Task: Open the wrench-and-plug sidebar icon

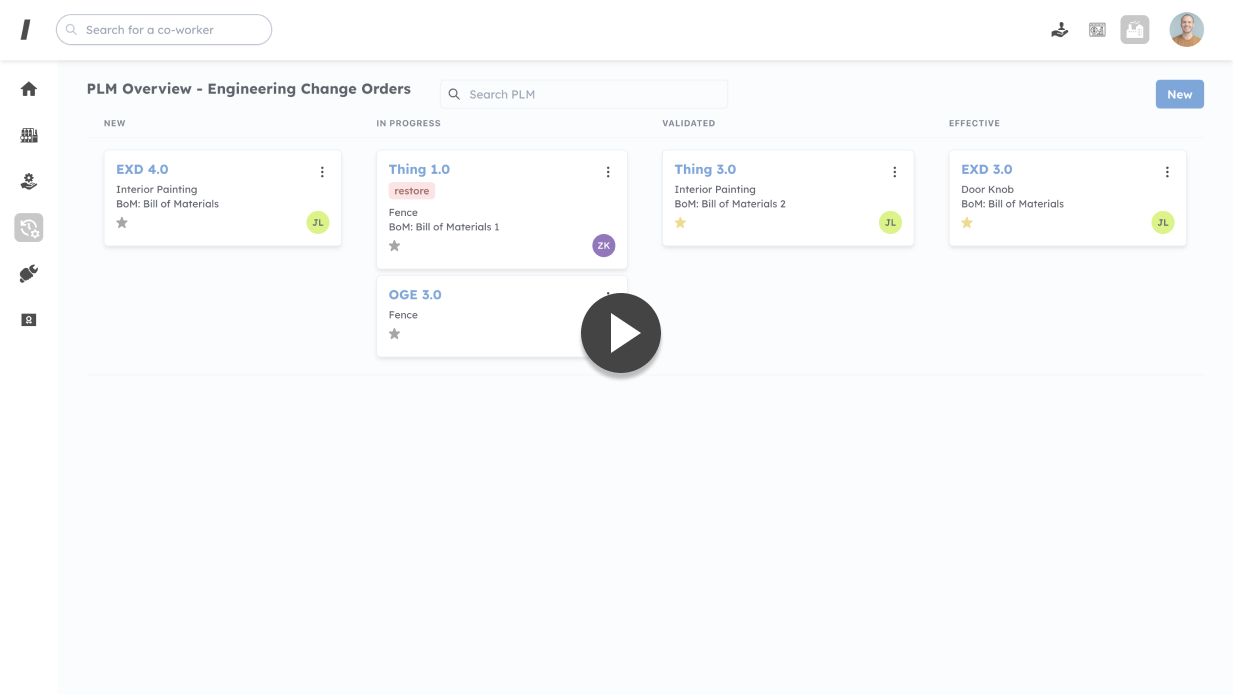Action: 29,274
